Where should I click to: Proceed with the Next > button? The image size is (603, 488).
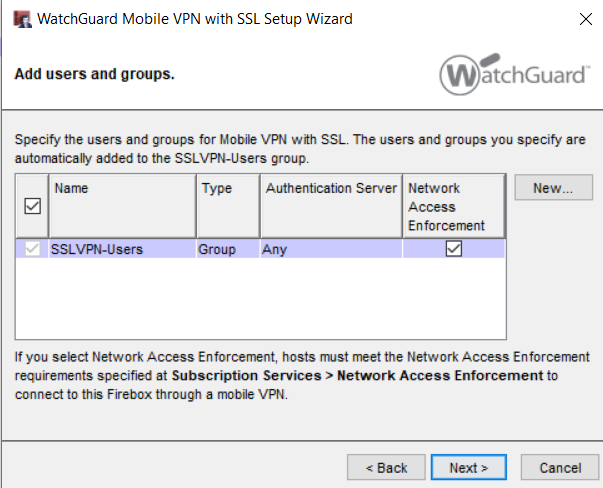point(468,467)
